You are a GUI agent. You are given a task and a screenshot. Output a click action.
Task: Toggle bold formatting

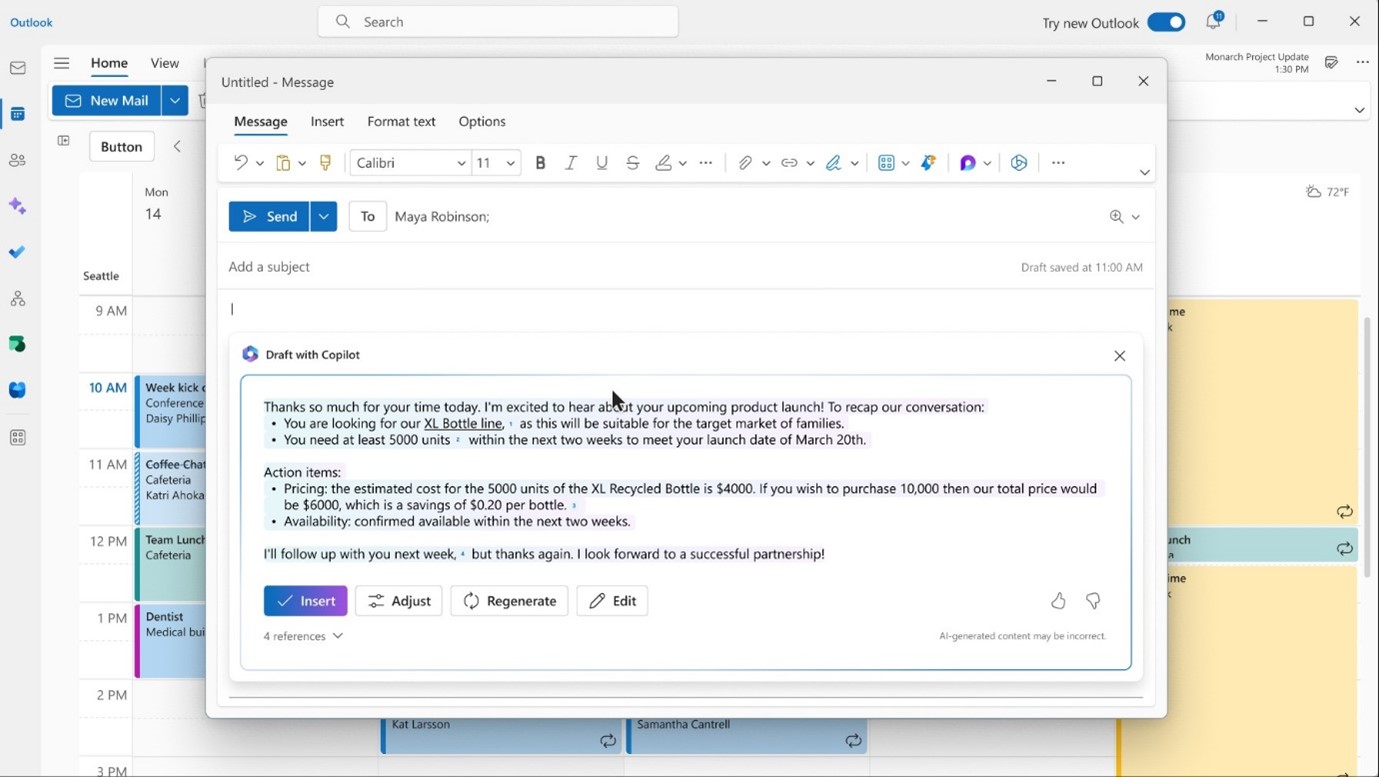tap(540, 162)
